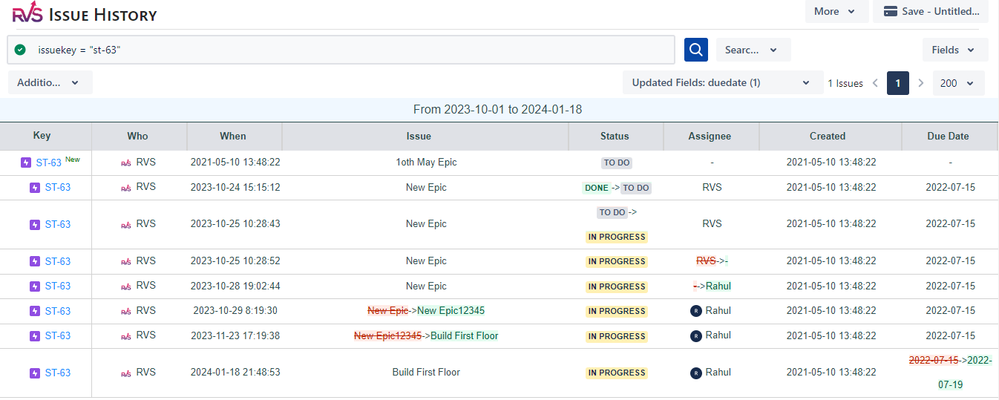The image size is (999, 400).
Task: Click '1oth May Epic' issue text
Action: [x=426, y=162]
